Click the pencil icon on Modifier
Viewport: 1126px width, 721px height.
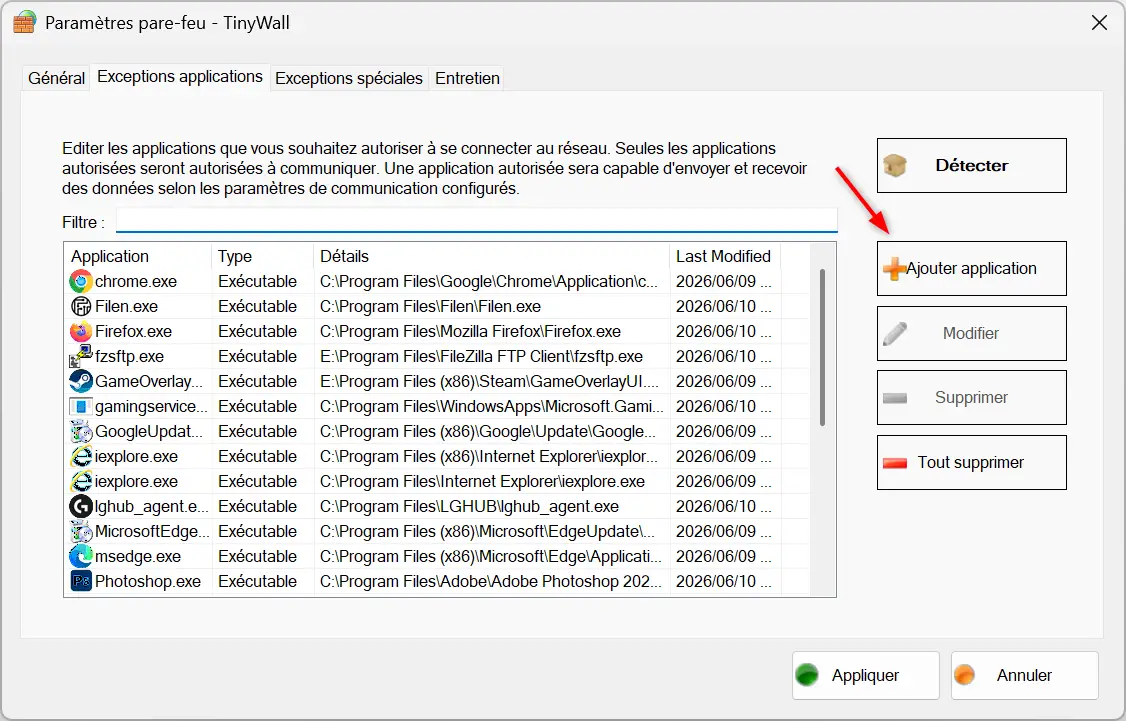point(895,334)
